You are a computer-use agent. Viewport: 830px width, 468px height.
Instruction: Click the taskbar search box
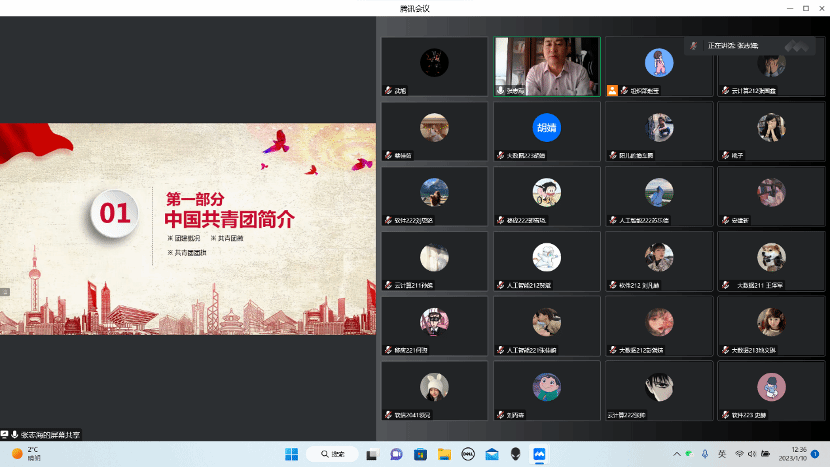click(x=334, y=454)
